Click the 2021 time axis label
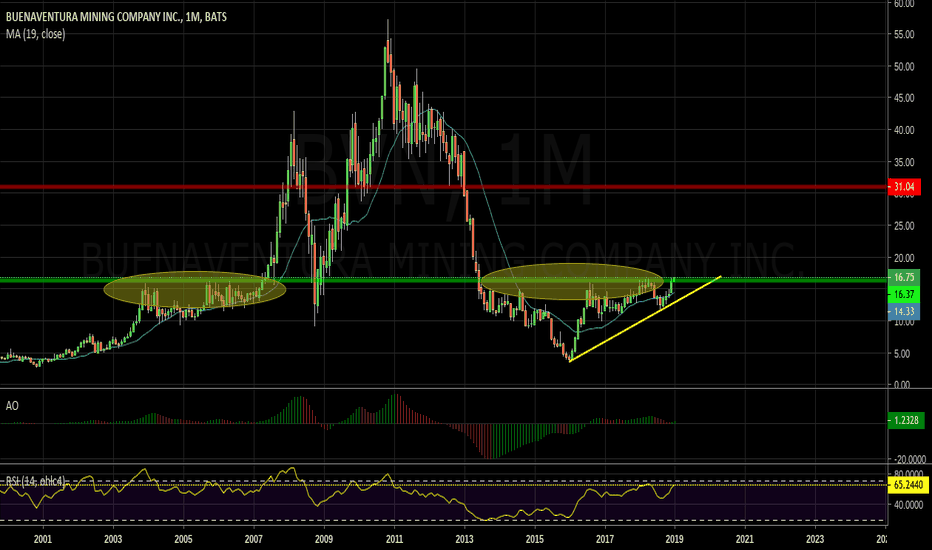 pyautogui.click(x=744, y=539)
